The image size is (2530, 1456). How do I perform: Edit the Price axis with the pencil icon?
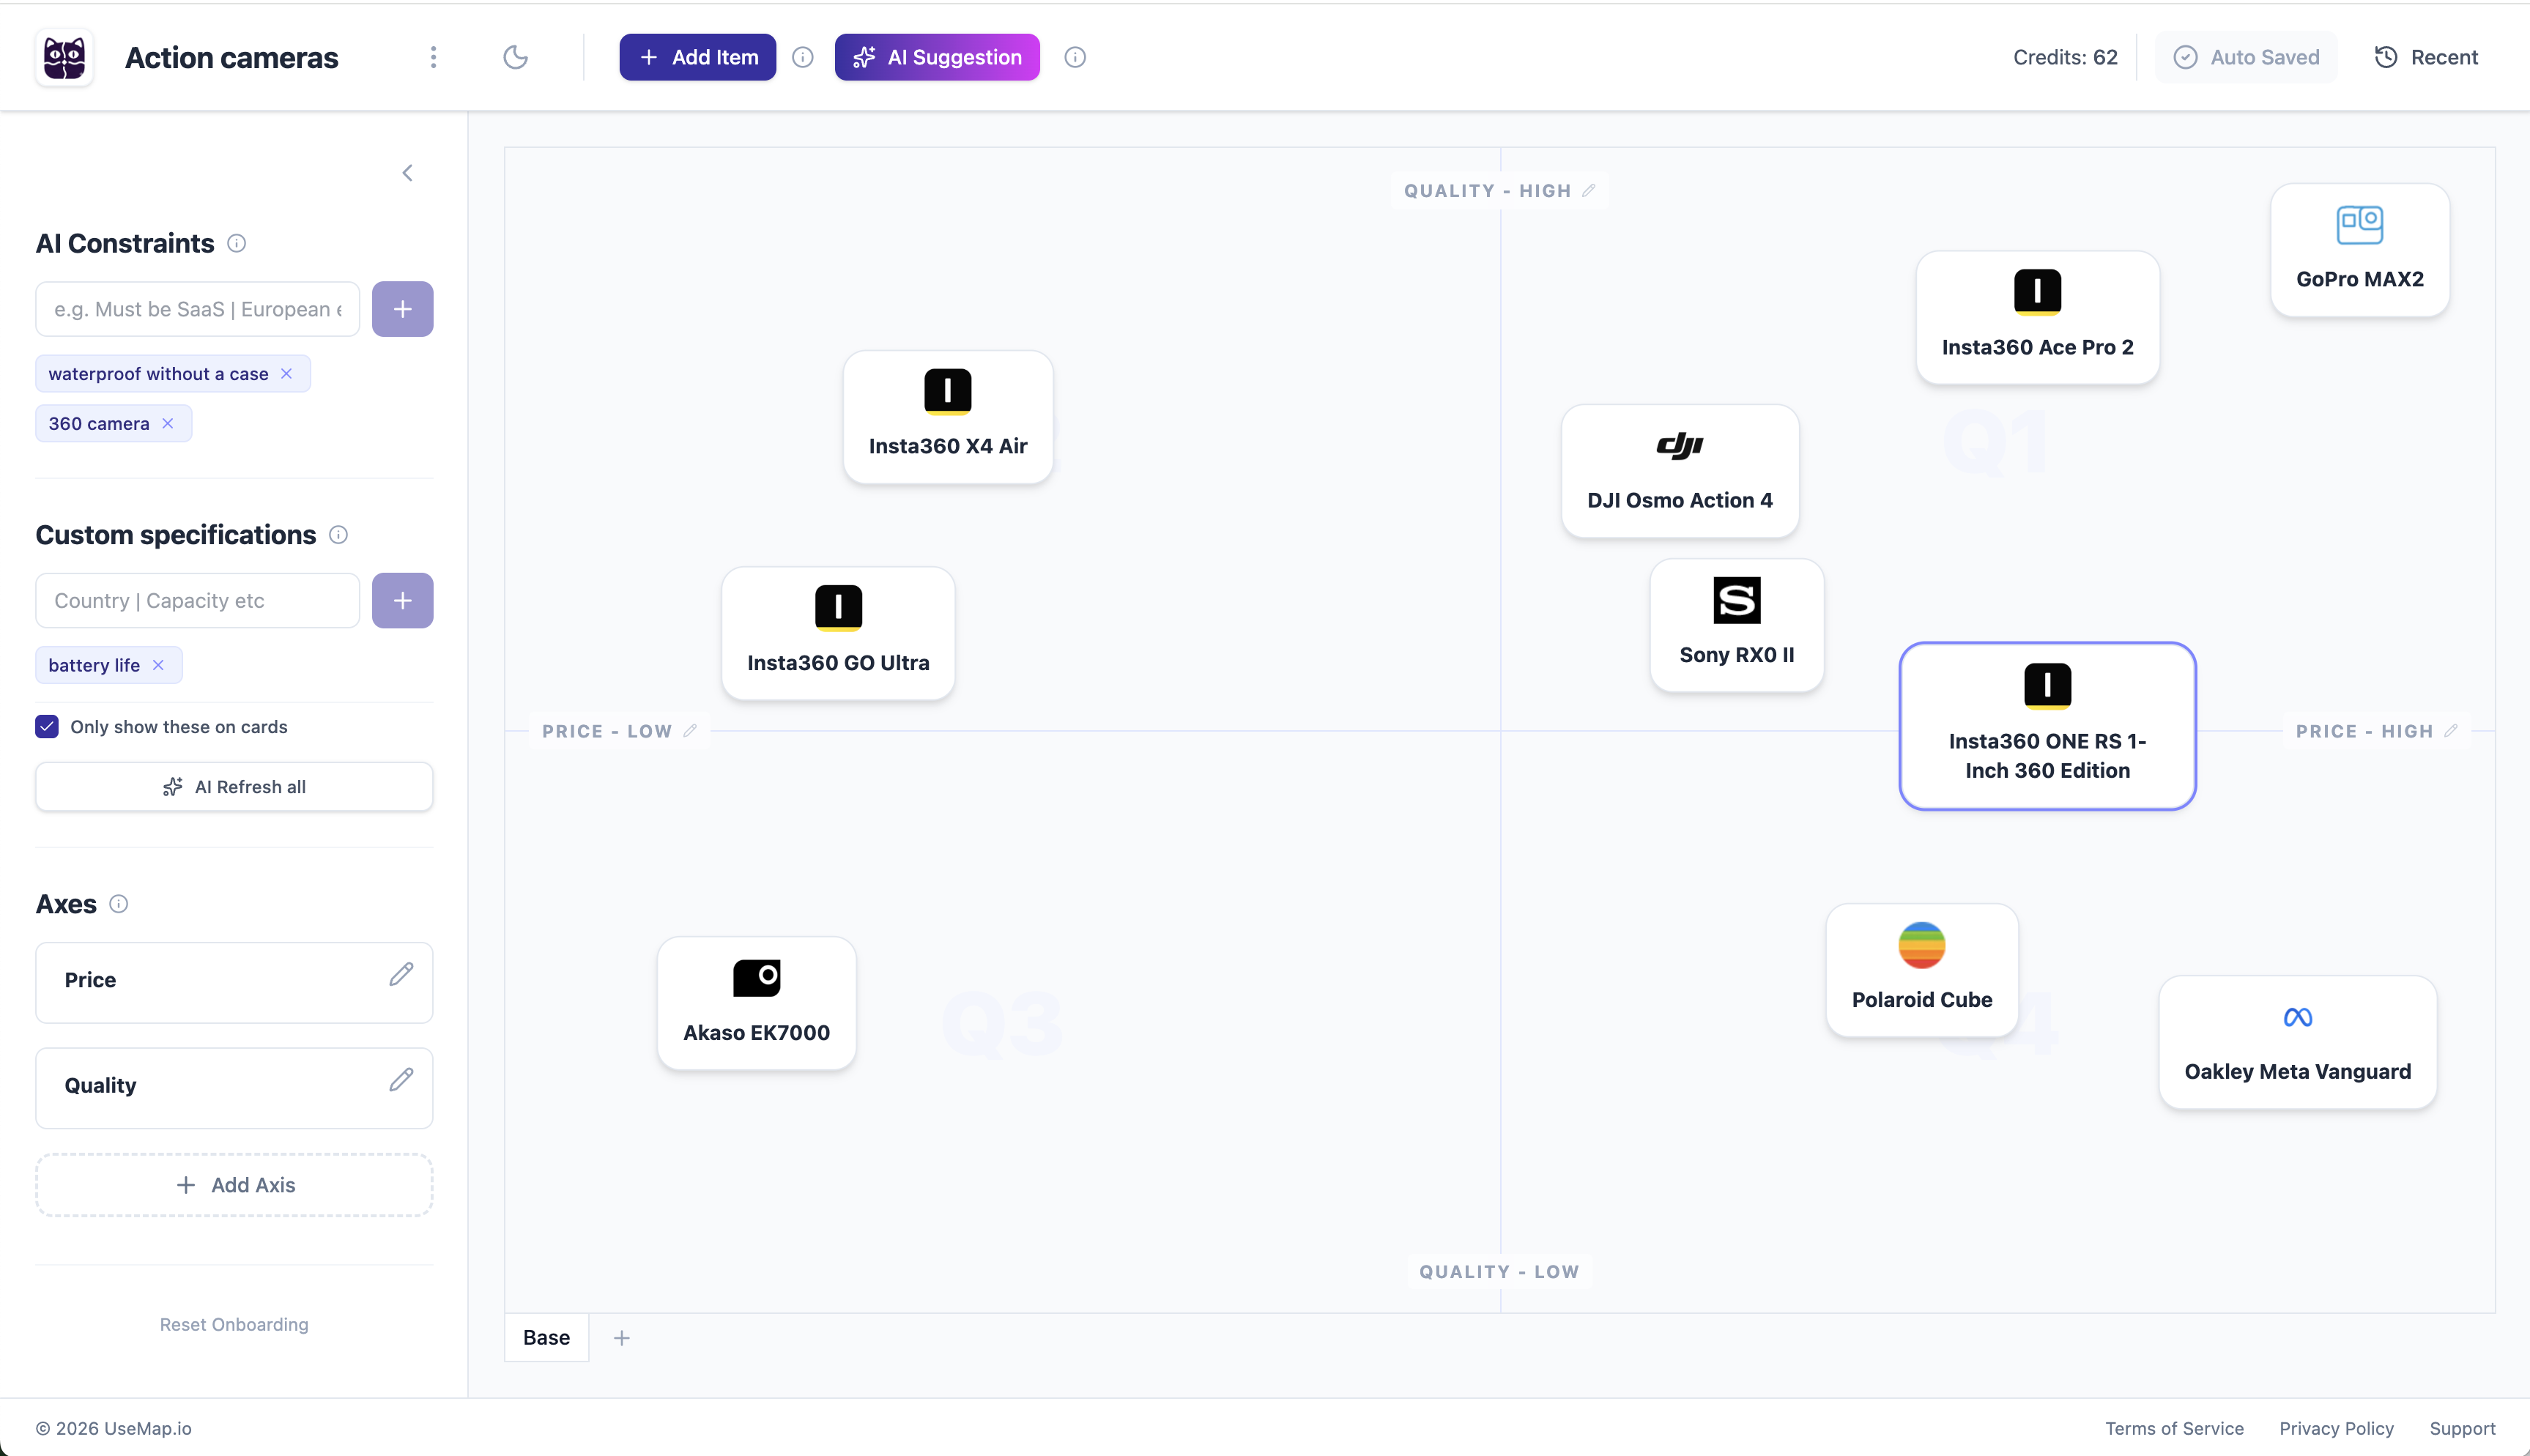pyautogui.click(x=401, y=973)
